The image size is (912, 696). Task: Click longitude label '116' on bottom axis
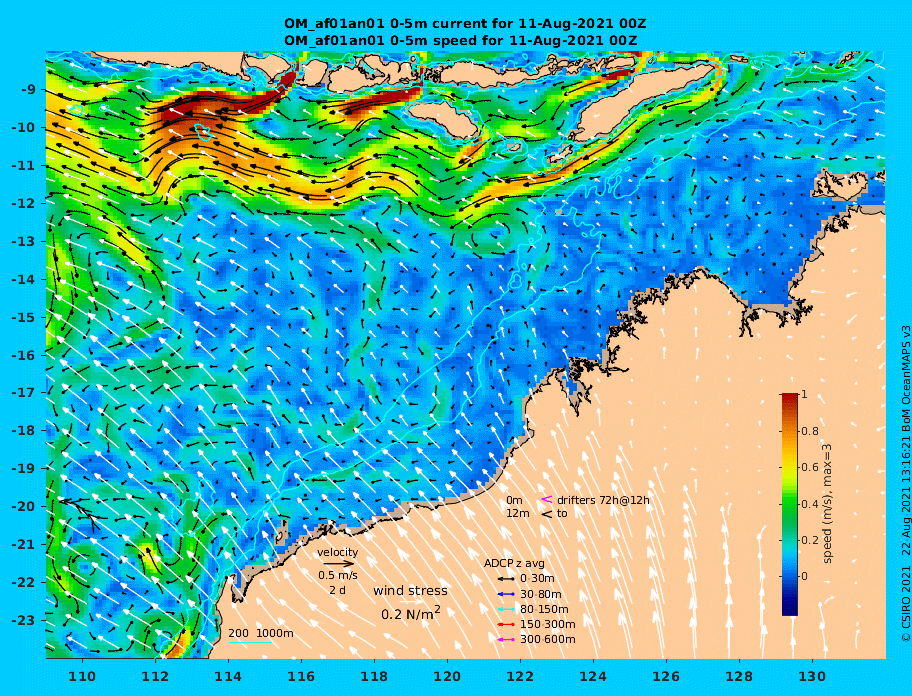click(301, 676)
